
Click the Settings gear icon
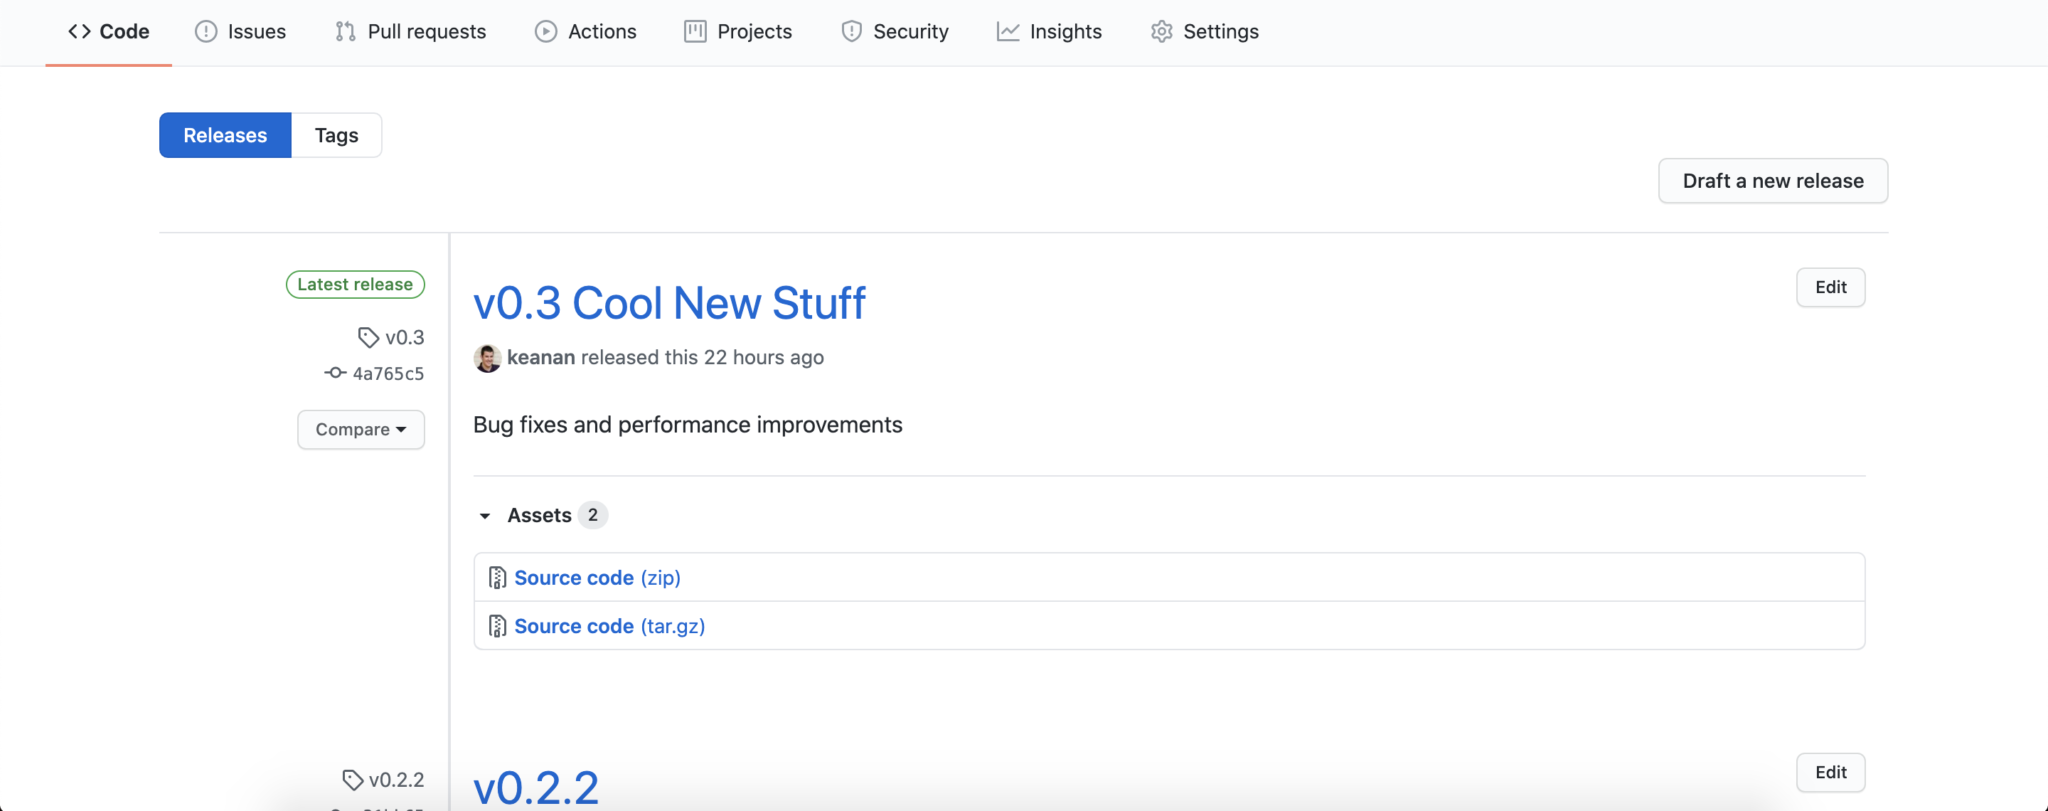1161,32
